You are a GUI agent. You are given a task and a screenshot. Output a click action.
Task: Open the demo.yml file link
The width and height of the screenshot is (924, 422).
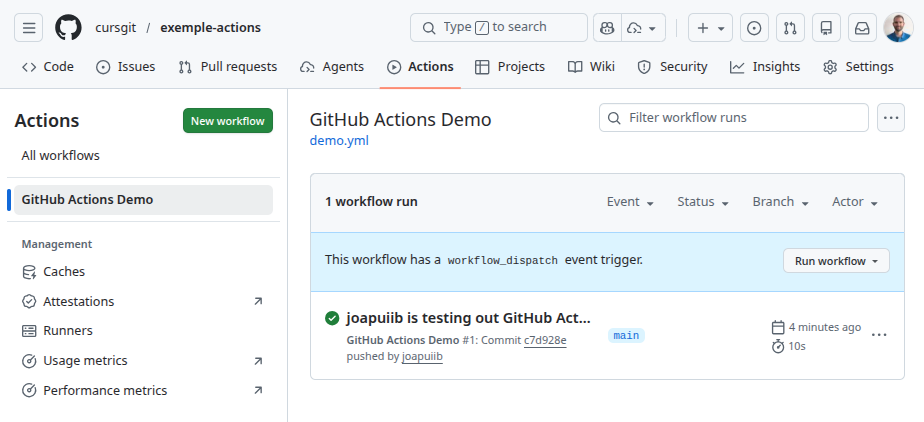339,141
